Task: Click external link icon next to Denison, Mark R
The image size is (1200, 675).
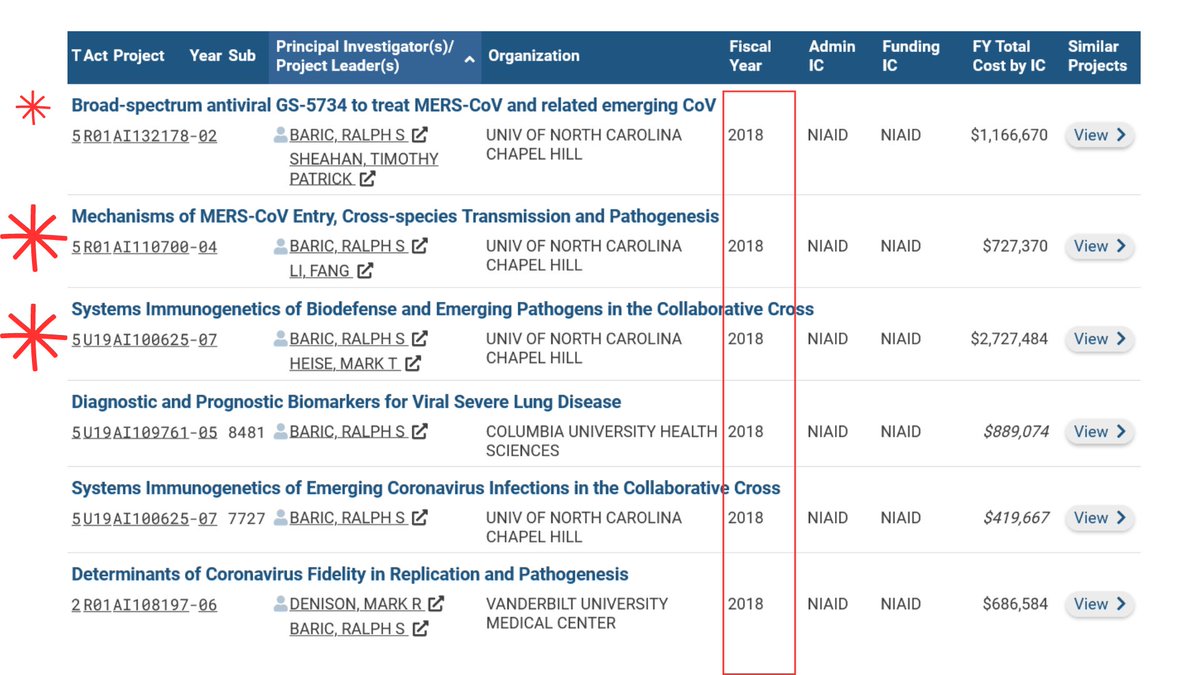Action: [x=435, y=604]
